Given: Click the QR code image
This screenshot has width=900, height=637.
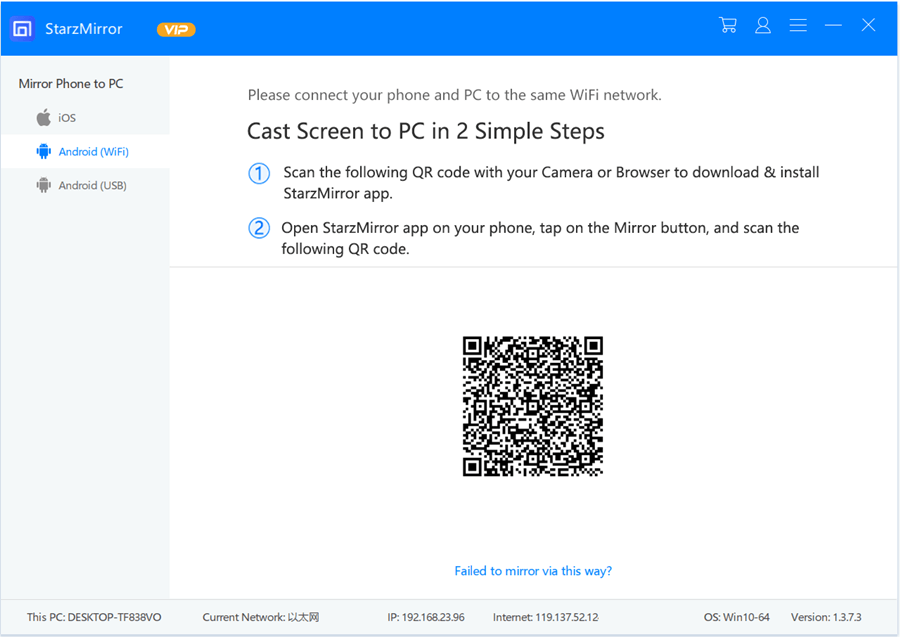Looking at the screenshot, I should coord(533,406).
